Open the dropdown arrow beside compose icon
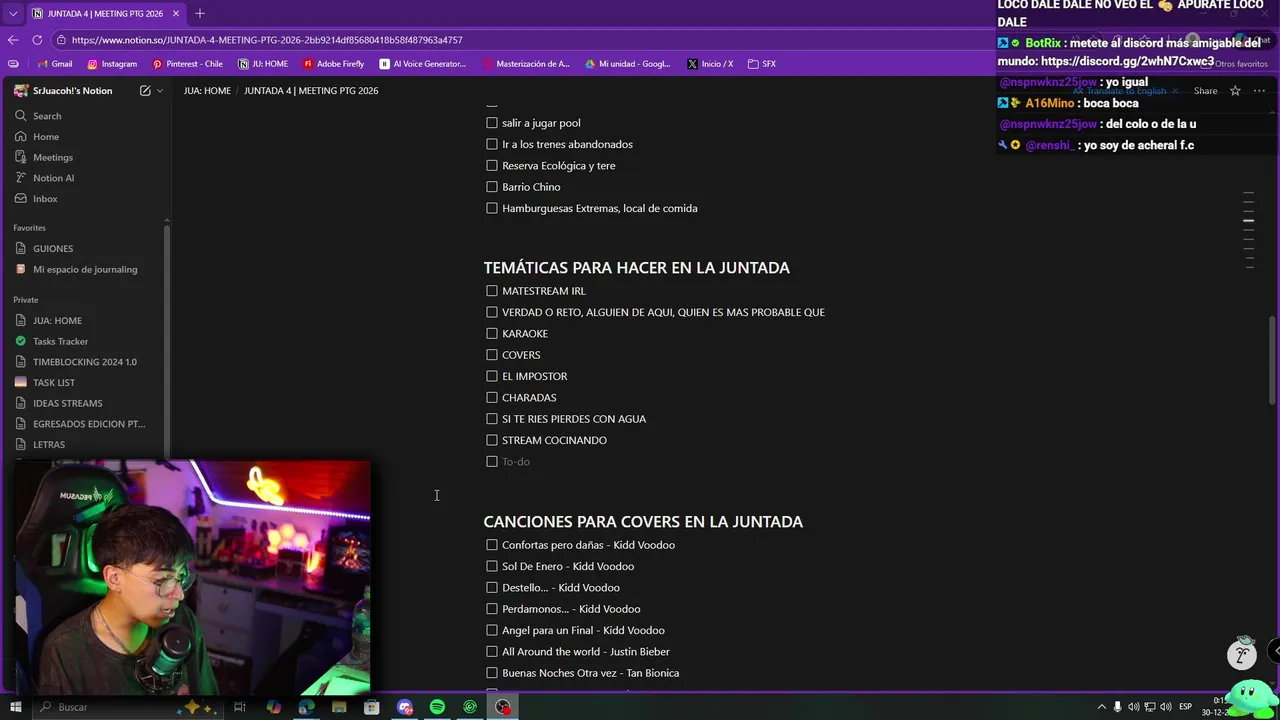Image resolution: width=1280 pixels, height=720 pixels. click(160, 91)
